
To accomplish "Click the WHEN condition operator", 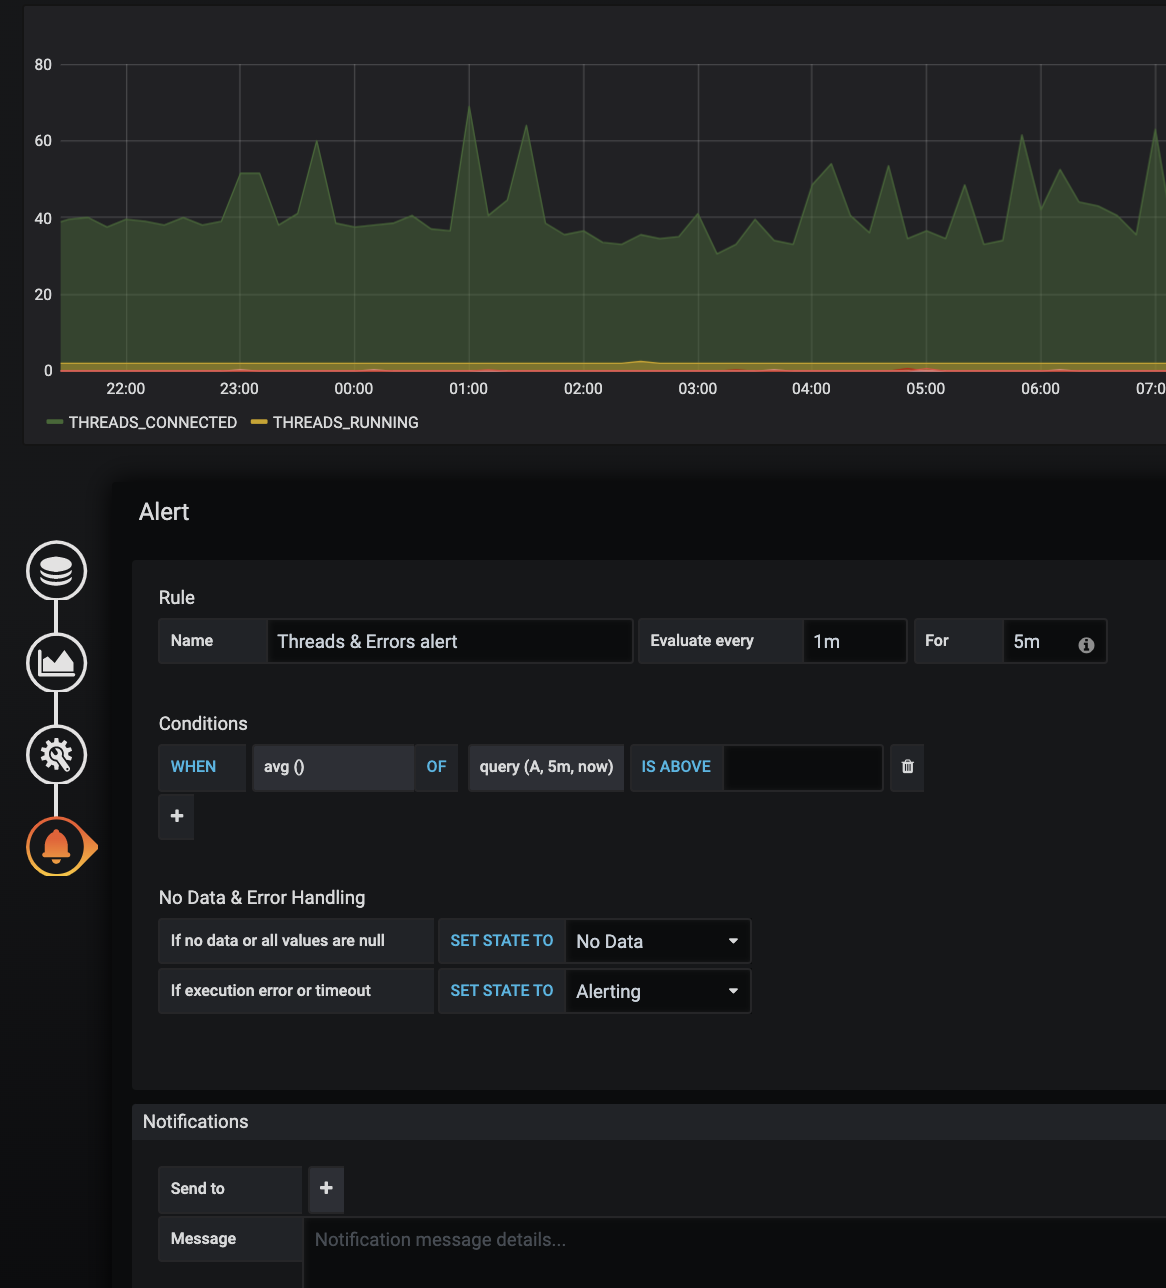I will [202, 767].
